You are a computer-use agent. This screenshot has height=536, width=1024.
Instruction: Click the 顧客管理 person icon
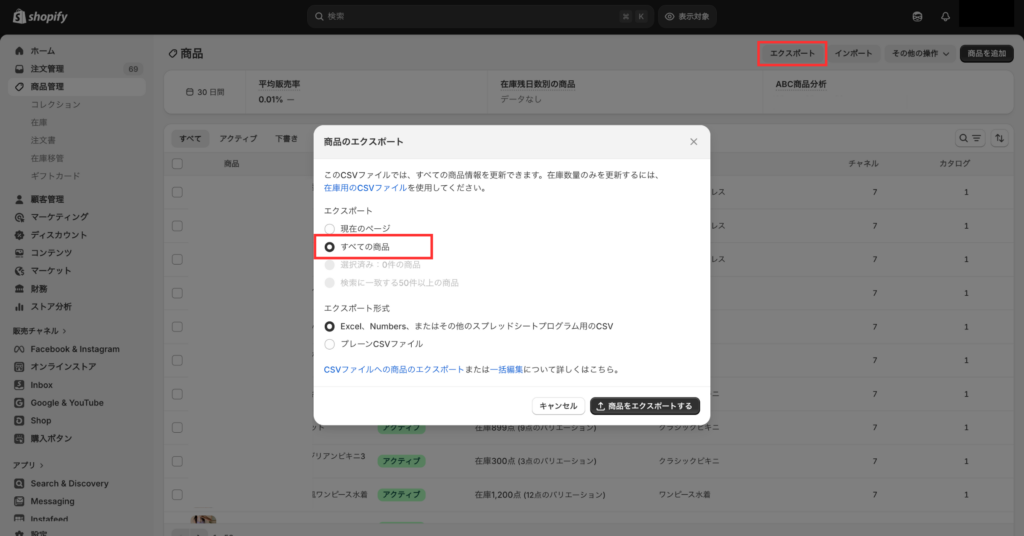point(19,199)
